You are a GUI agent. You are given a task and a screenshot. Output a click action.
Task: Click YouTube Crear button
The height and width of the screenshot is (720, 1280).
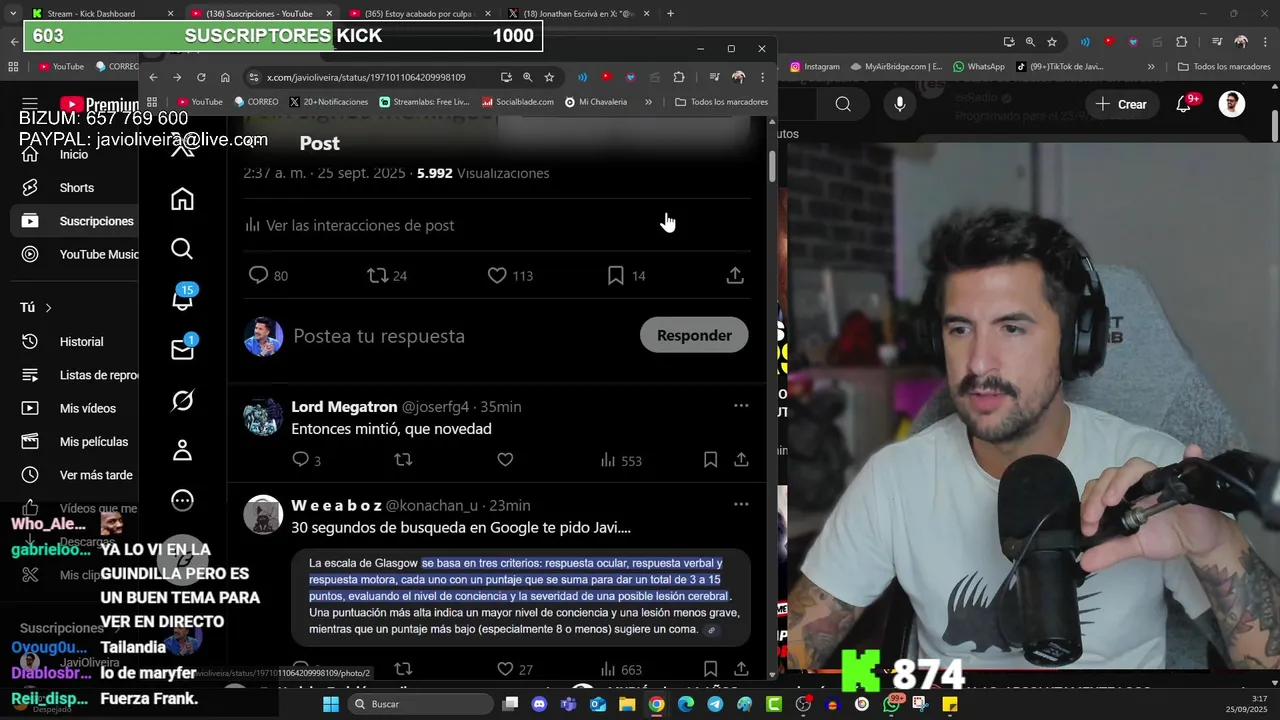1121,104
